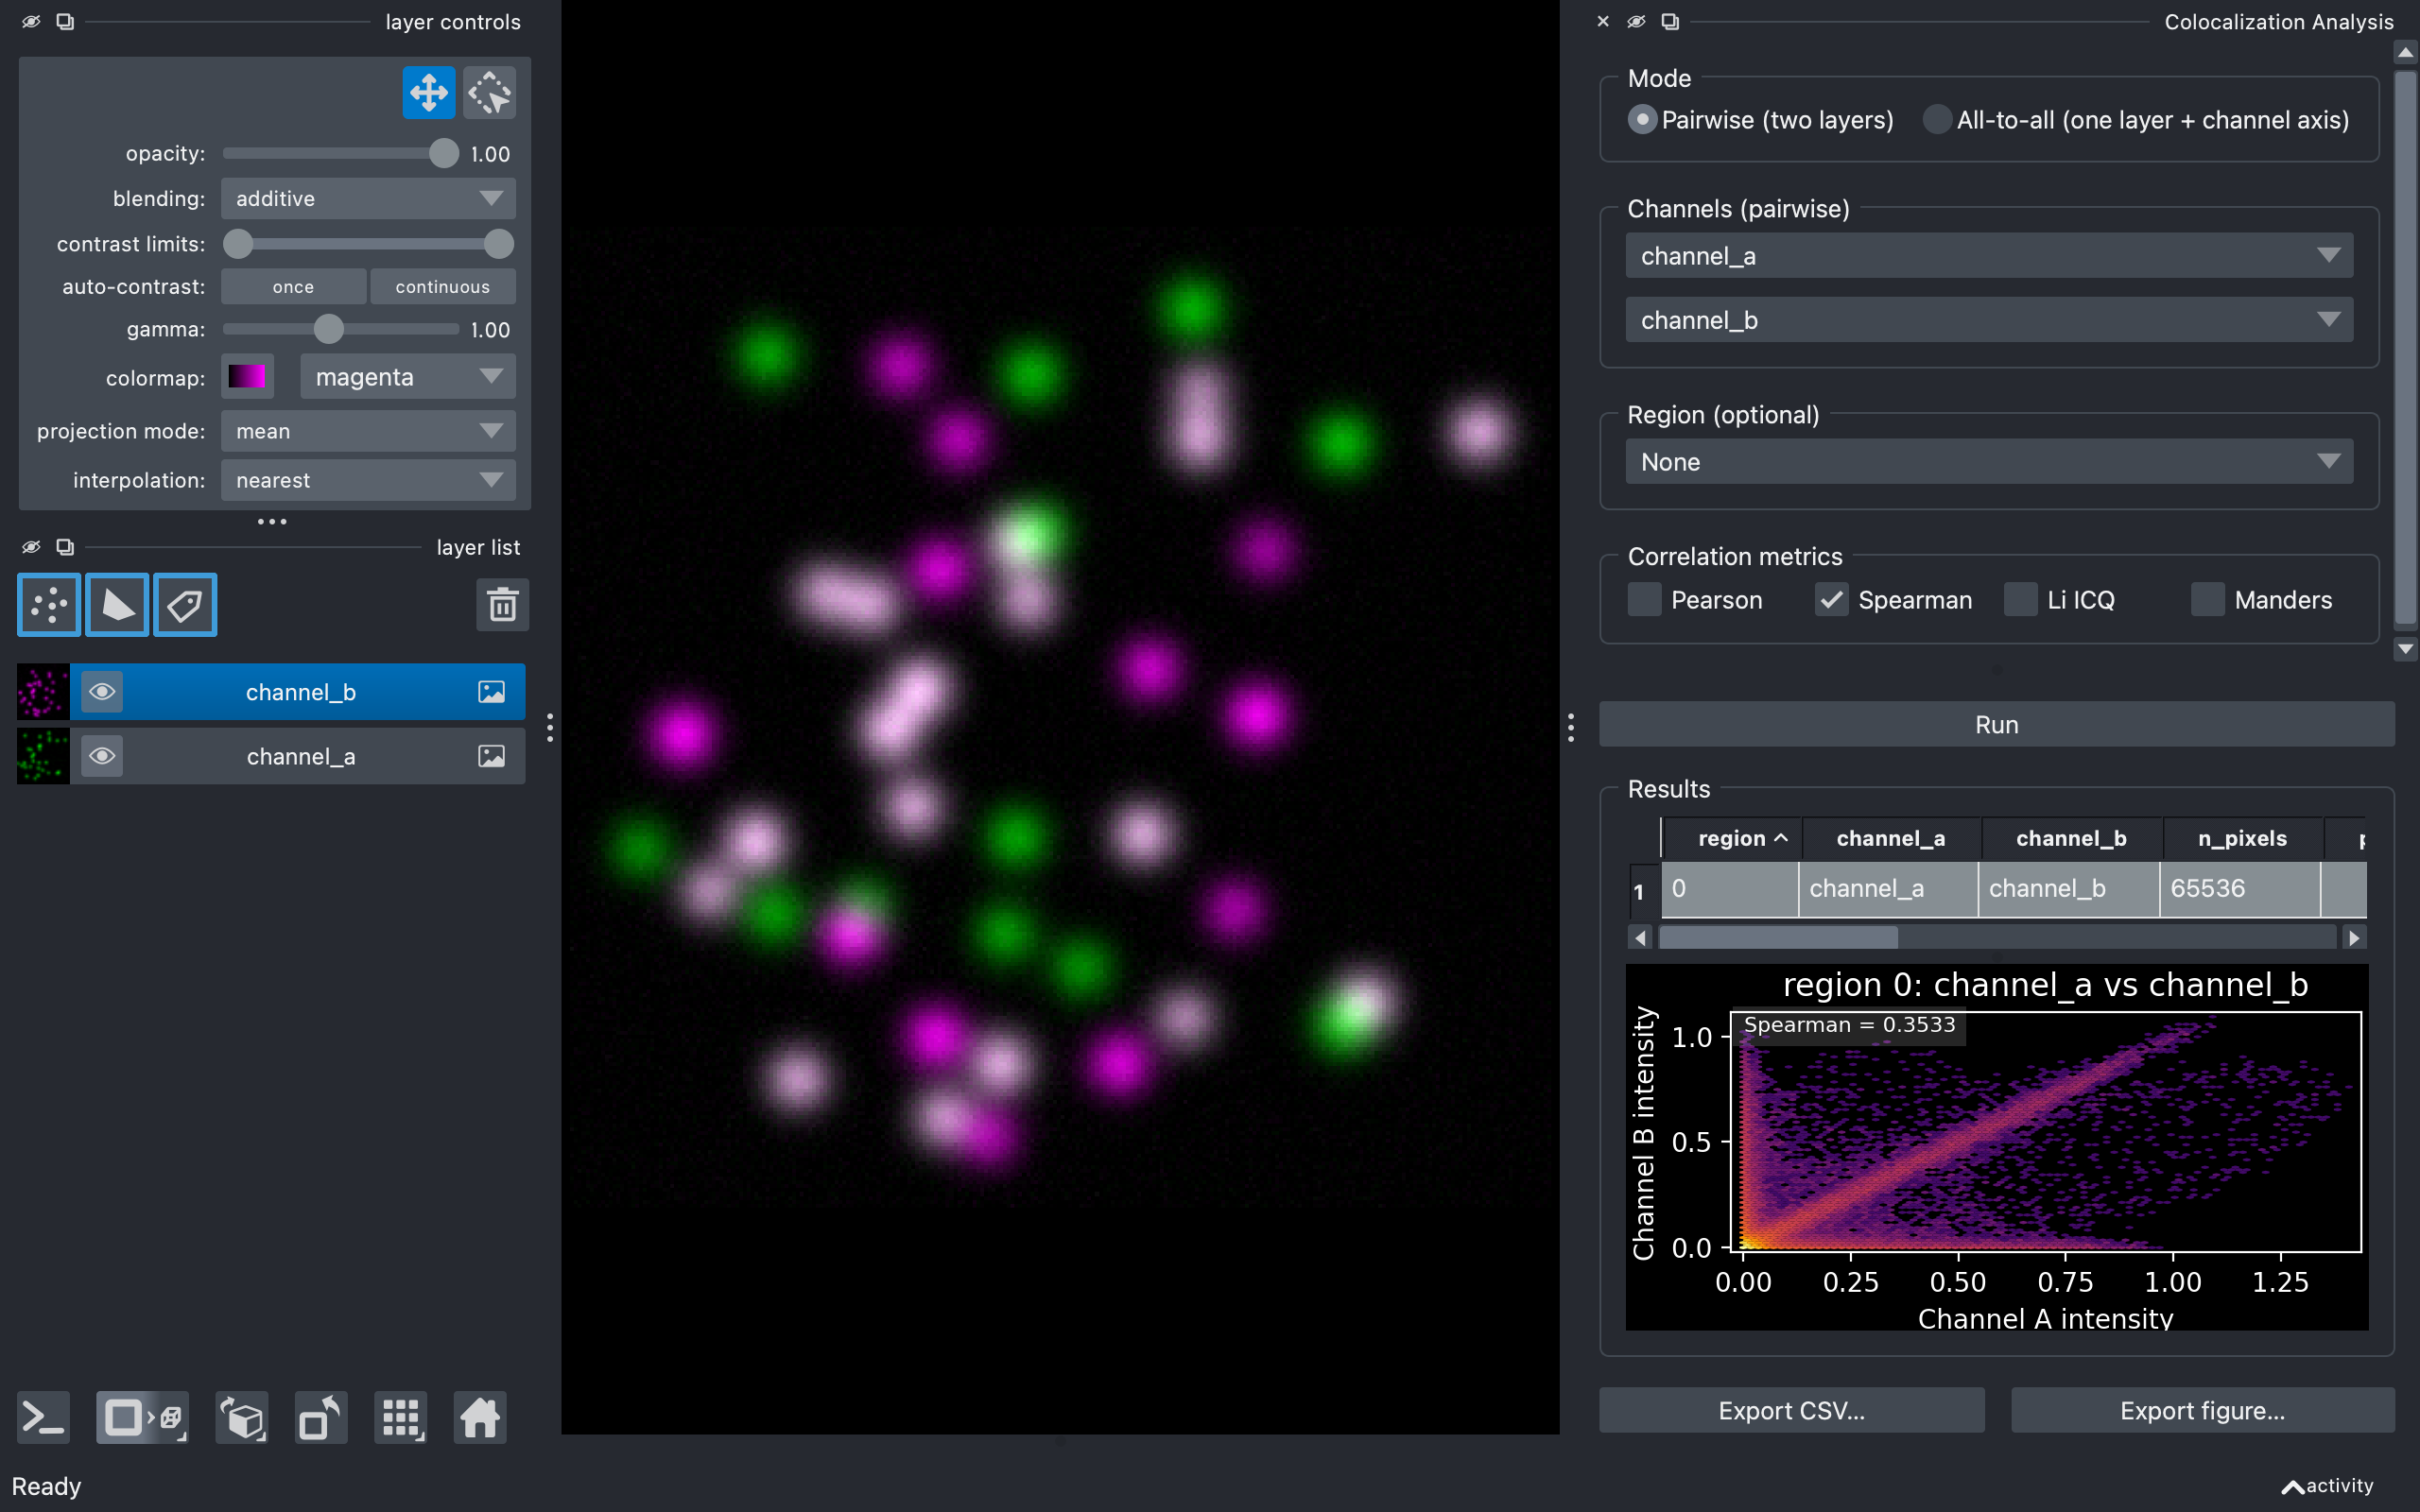Uncheck the Spearman metric checkbox
This screenshot has width=2420, height=1512.
(x=1831, y=600)
